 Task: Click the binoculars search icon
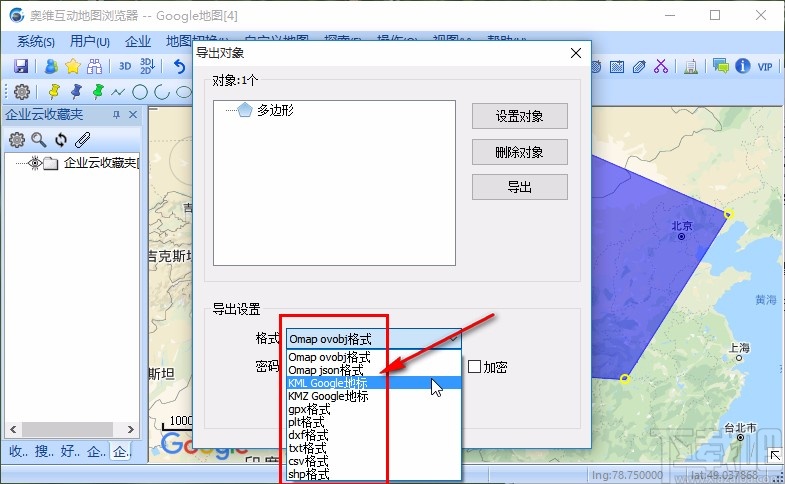click(95, 66)
